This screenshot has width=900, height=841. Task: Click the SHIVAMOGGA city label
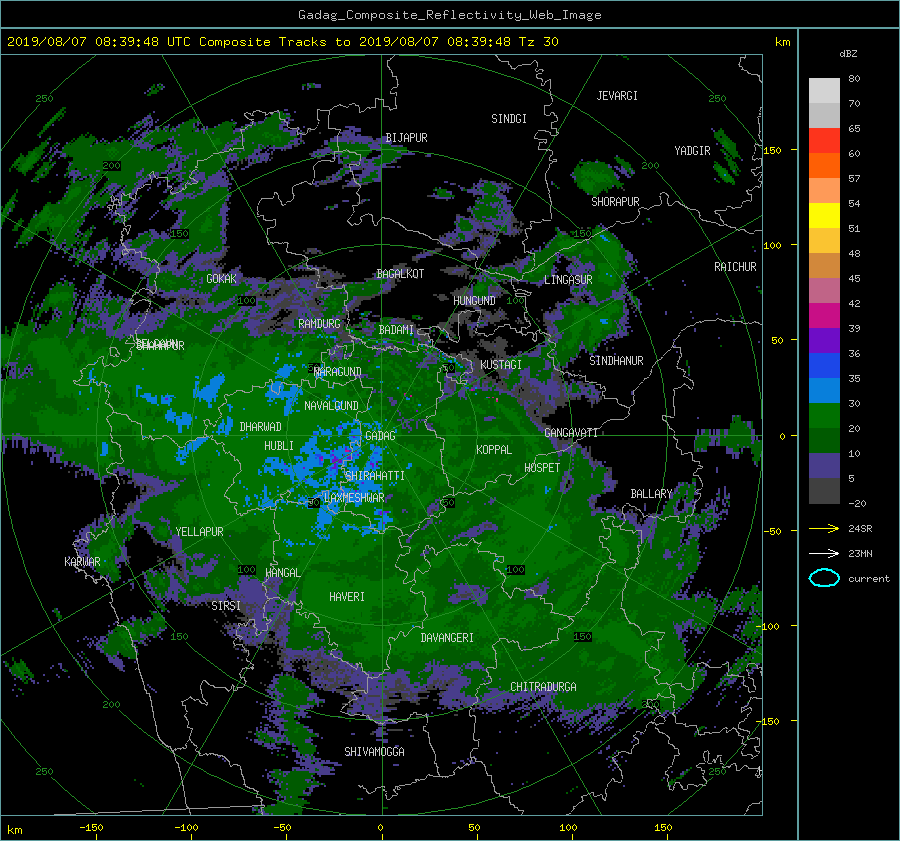374,751
